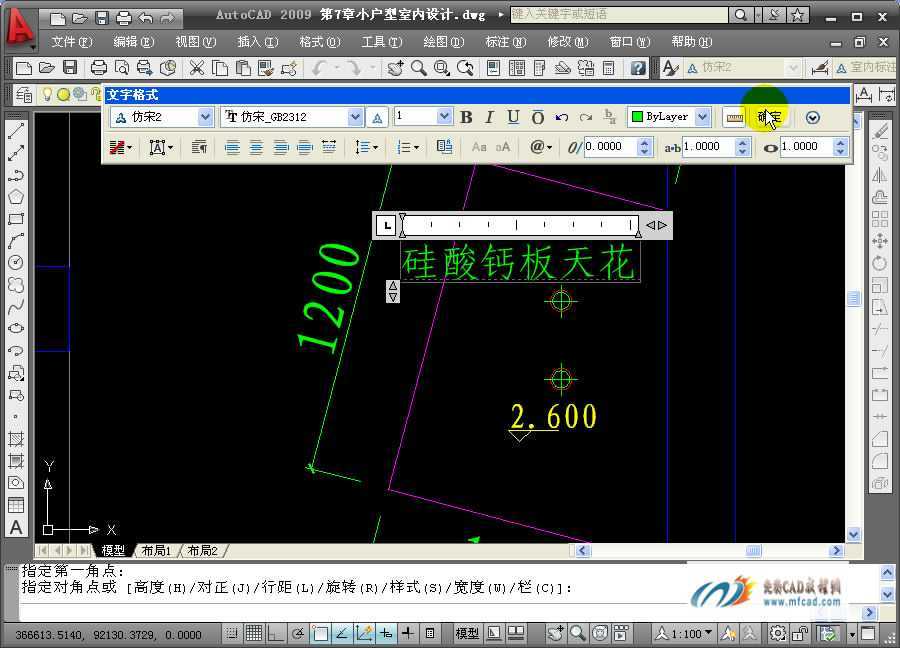The width and height of the screenshot is (900, 648).
Task: Click the Stack fraction icon
Action: point(610,117)
